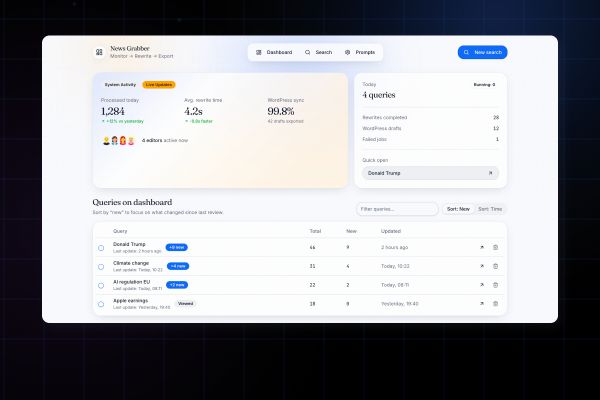Click the WordPress drafts row

(430, 128)
